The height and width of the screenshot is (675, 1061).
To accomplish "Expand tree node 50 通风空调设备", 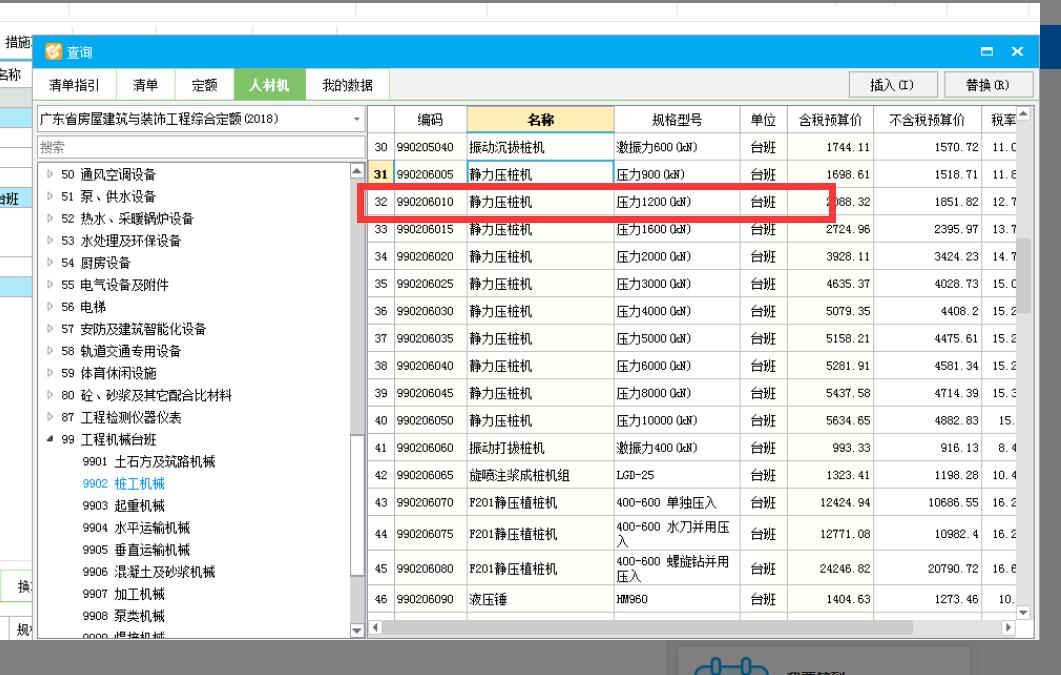I will pyautogui.click(x=50, y=174).
